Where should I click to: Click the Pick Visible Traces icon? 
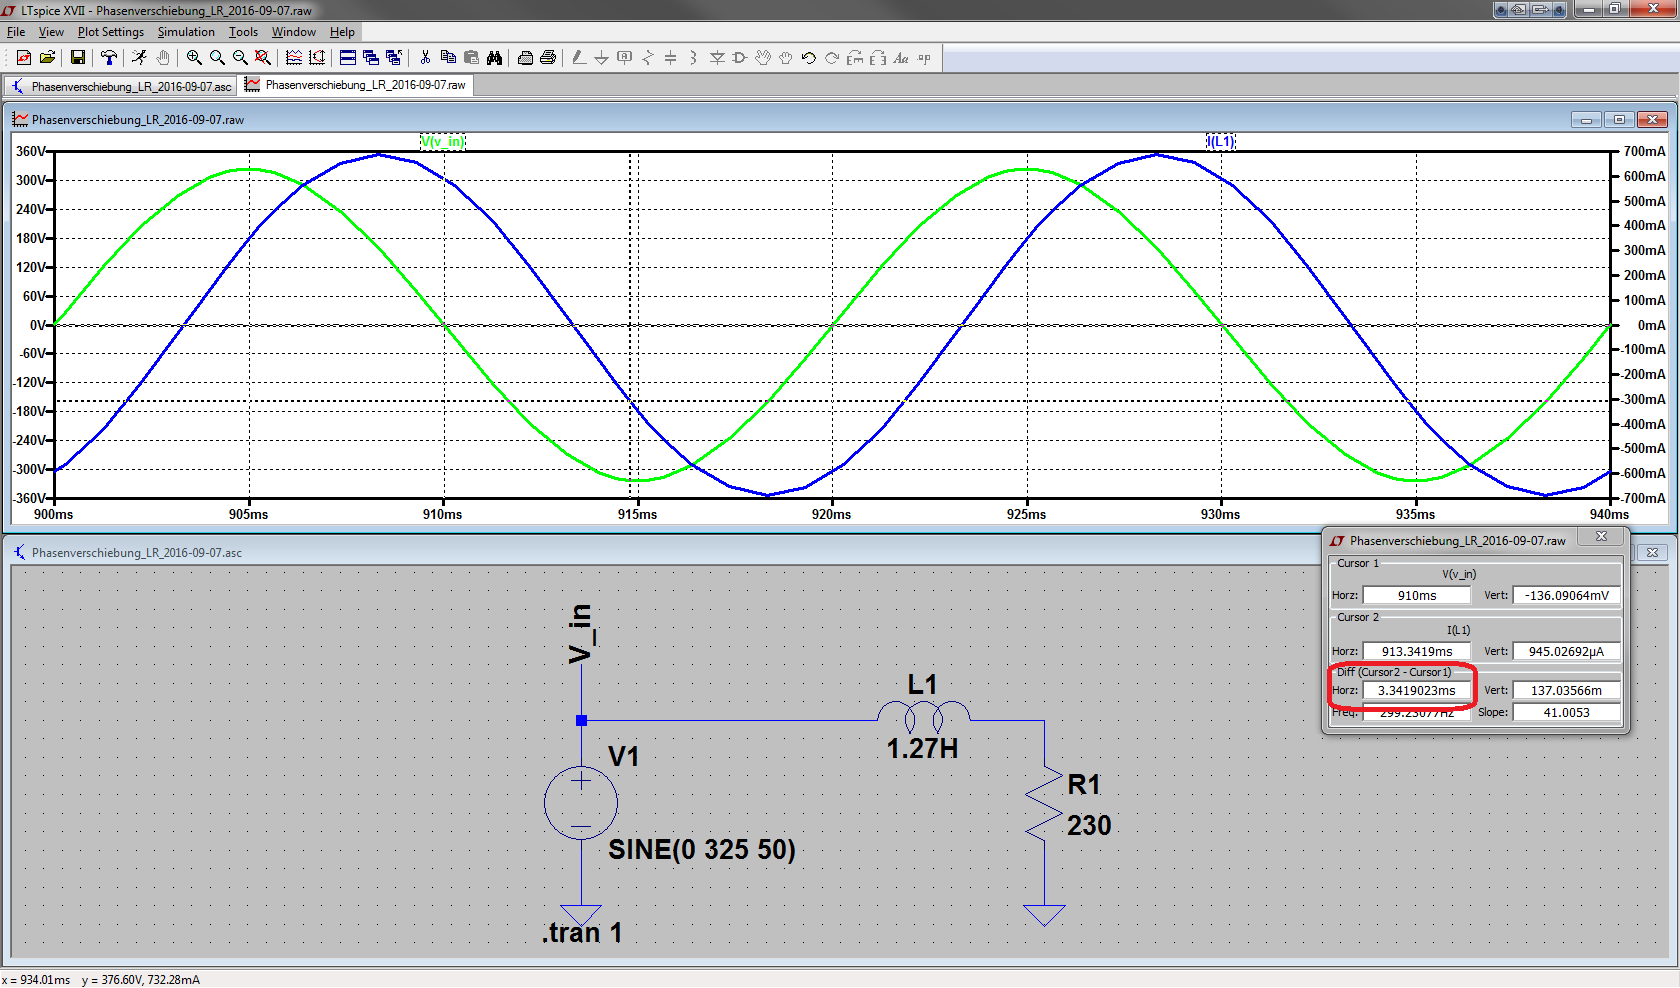coord(294,58)
